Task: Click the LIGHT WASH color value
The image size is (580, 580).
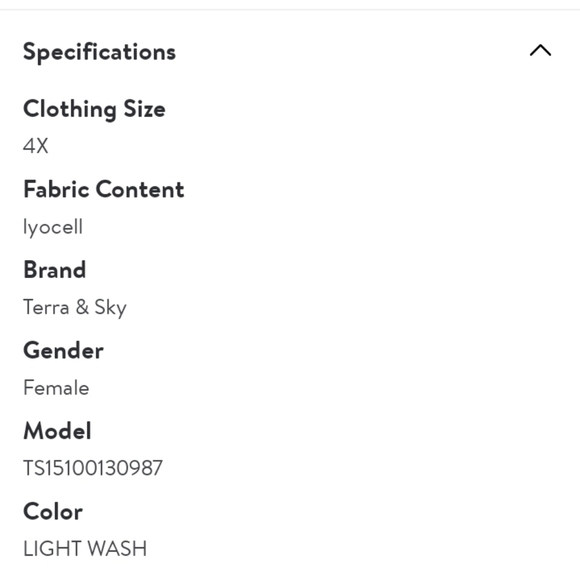Action: [x=85, y=549]
